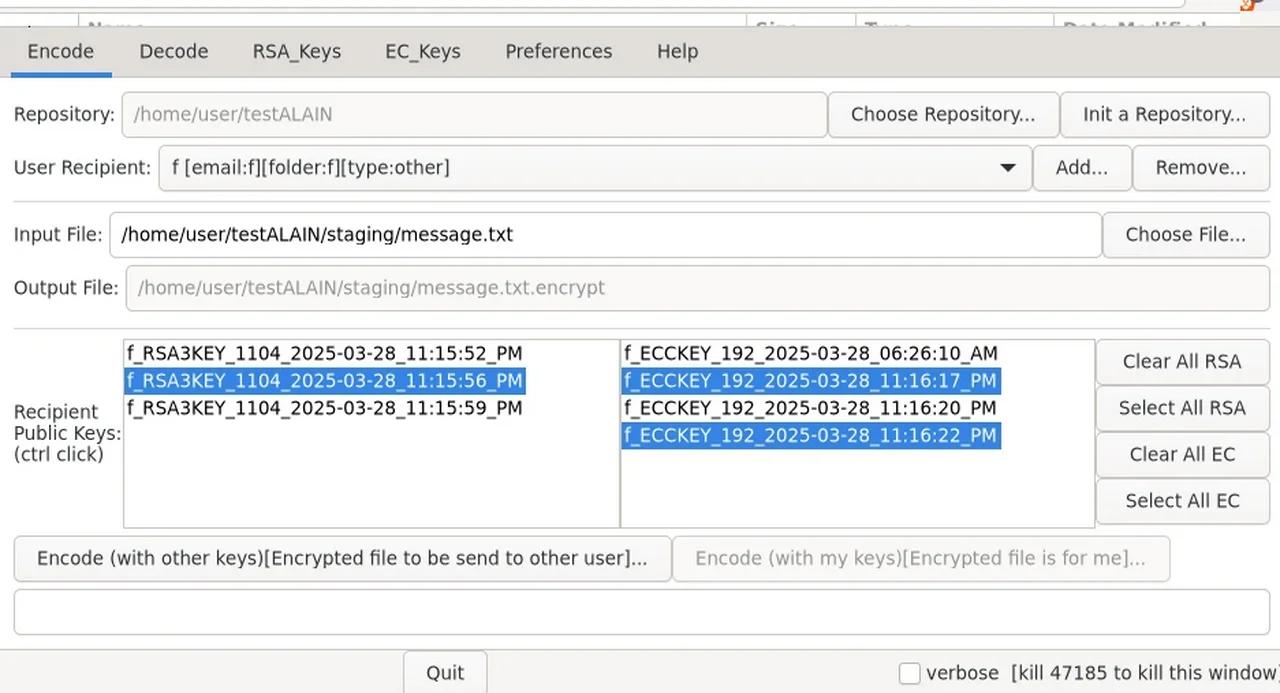Image resolution: width=1280 pixels, height=693 pixels.
Task: Expand the User Recipient dropdown
Action: 1007,167
